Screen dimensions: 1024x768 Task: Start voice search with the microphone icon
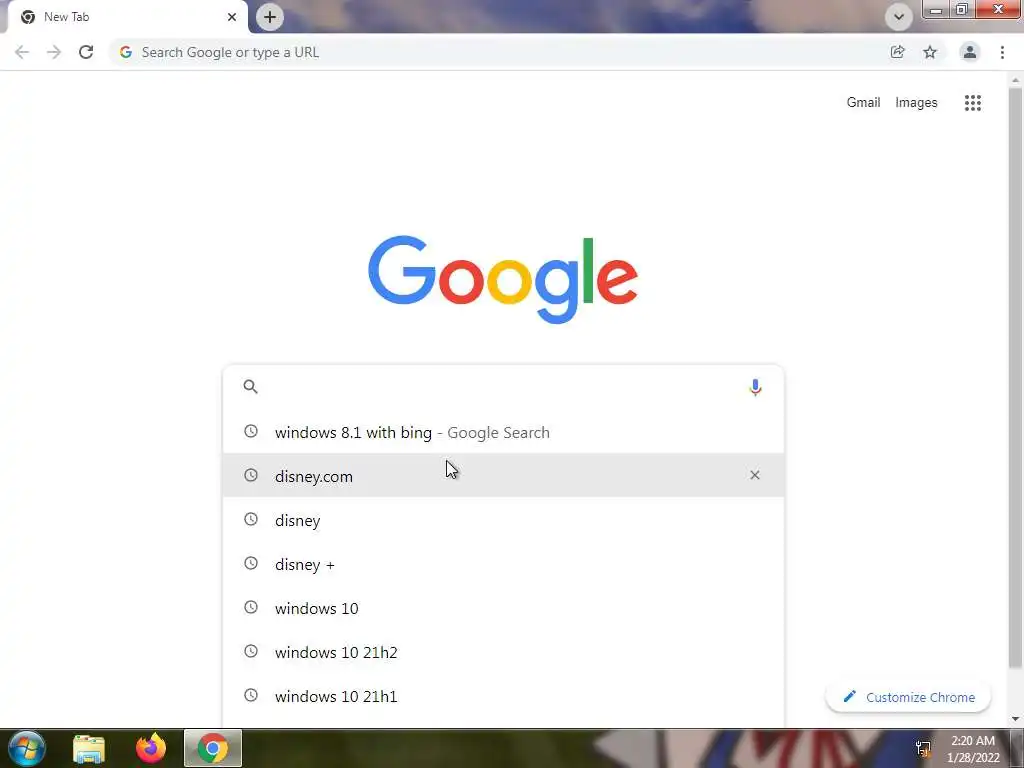pos(755,387)
